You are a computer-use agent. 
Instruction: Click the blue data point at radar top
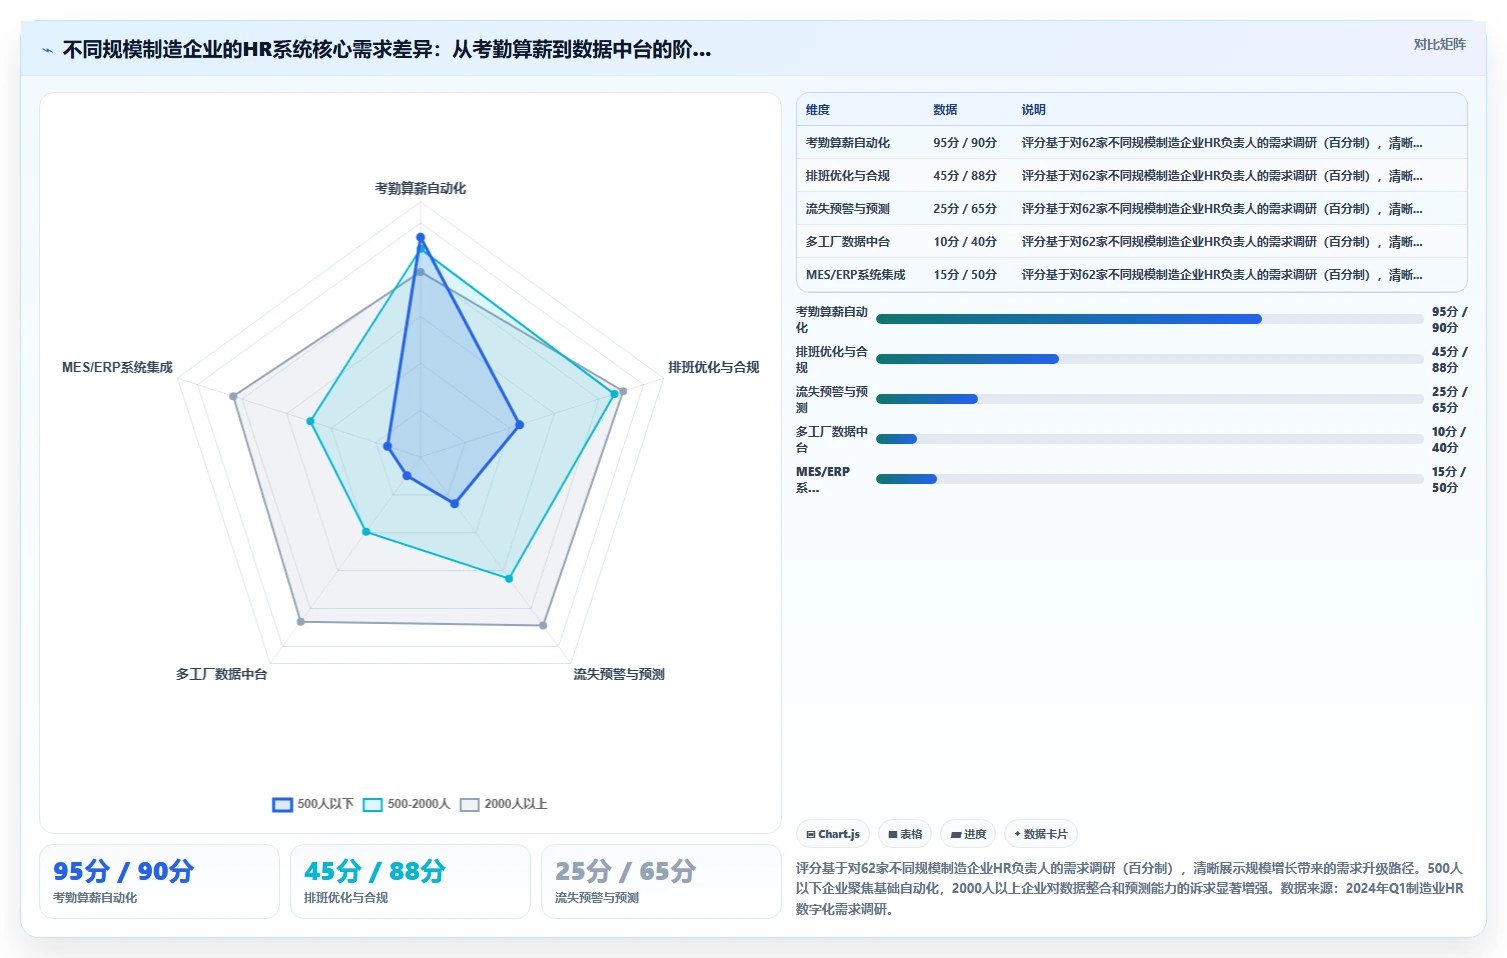pyautogui.click(x=420, y=237)
